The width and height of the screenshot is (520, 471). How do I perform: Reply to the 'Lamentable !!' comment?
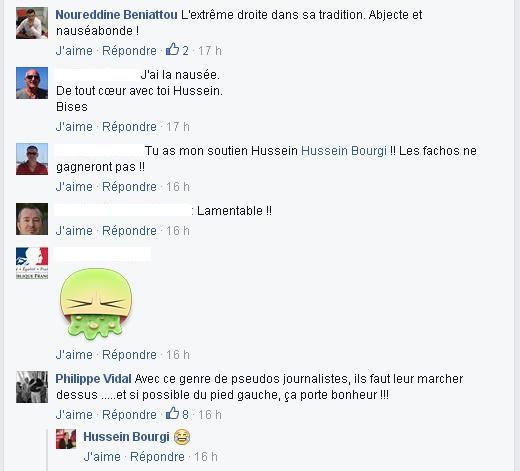coord(129,231)
